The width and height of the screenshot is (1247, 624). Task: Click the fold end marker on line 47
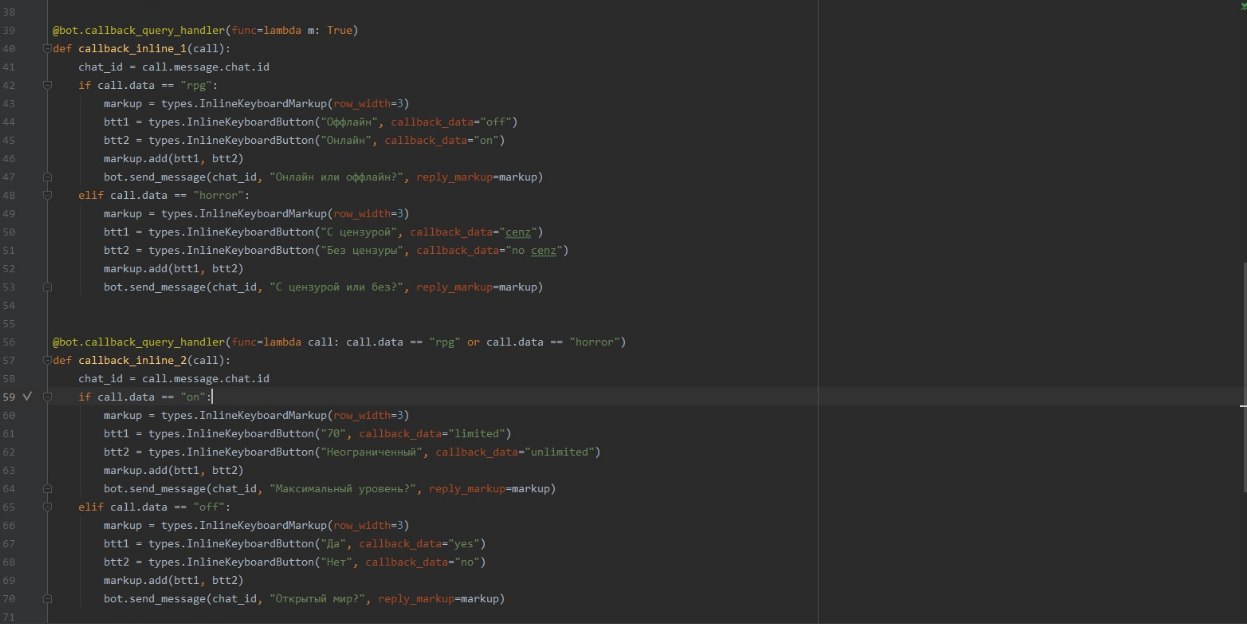point(47,177)
